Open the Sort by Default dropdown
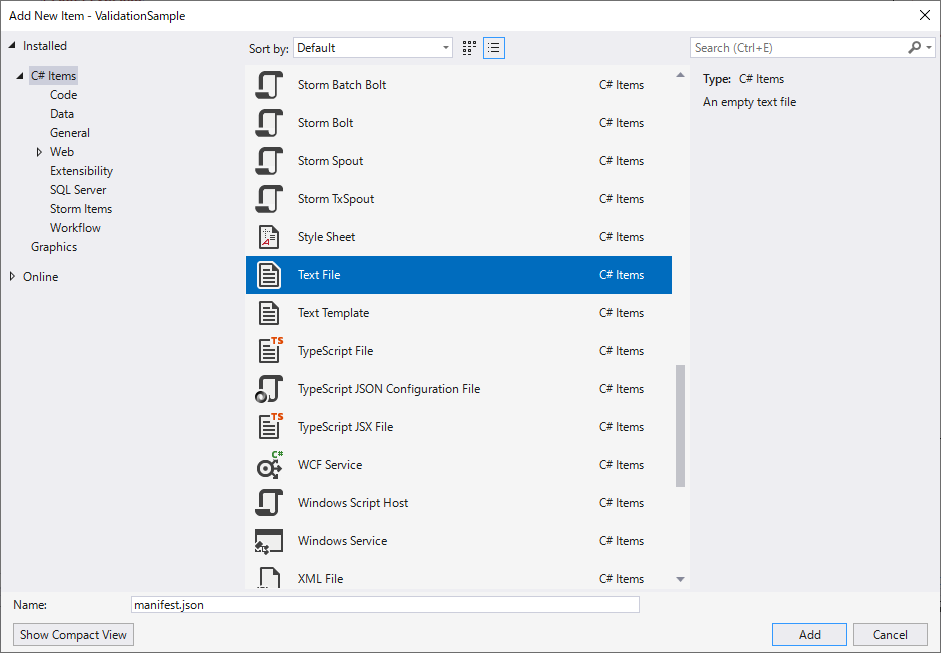This screenshot has width=941, height=653. coord(373,48)
